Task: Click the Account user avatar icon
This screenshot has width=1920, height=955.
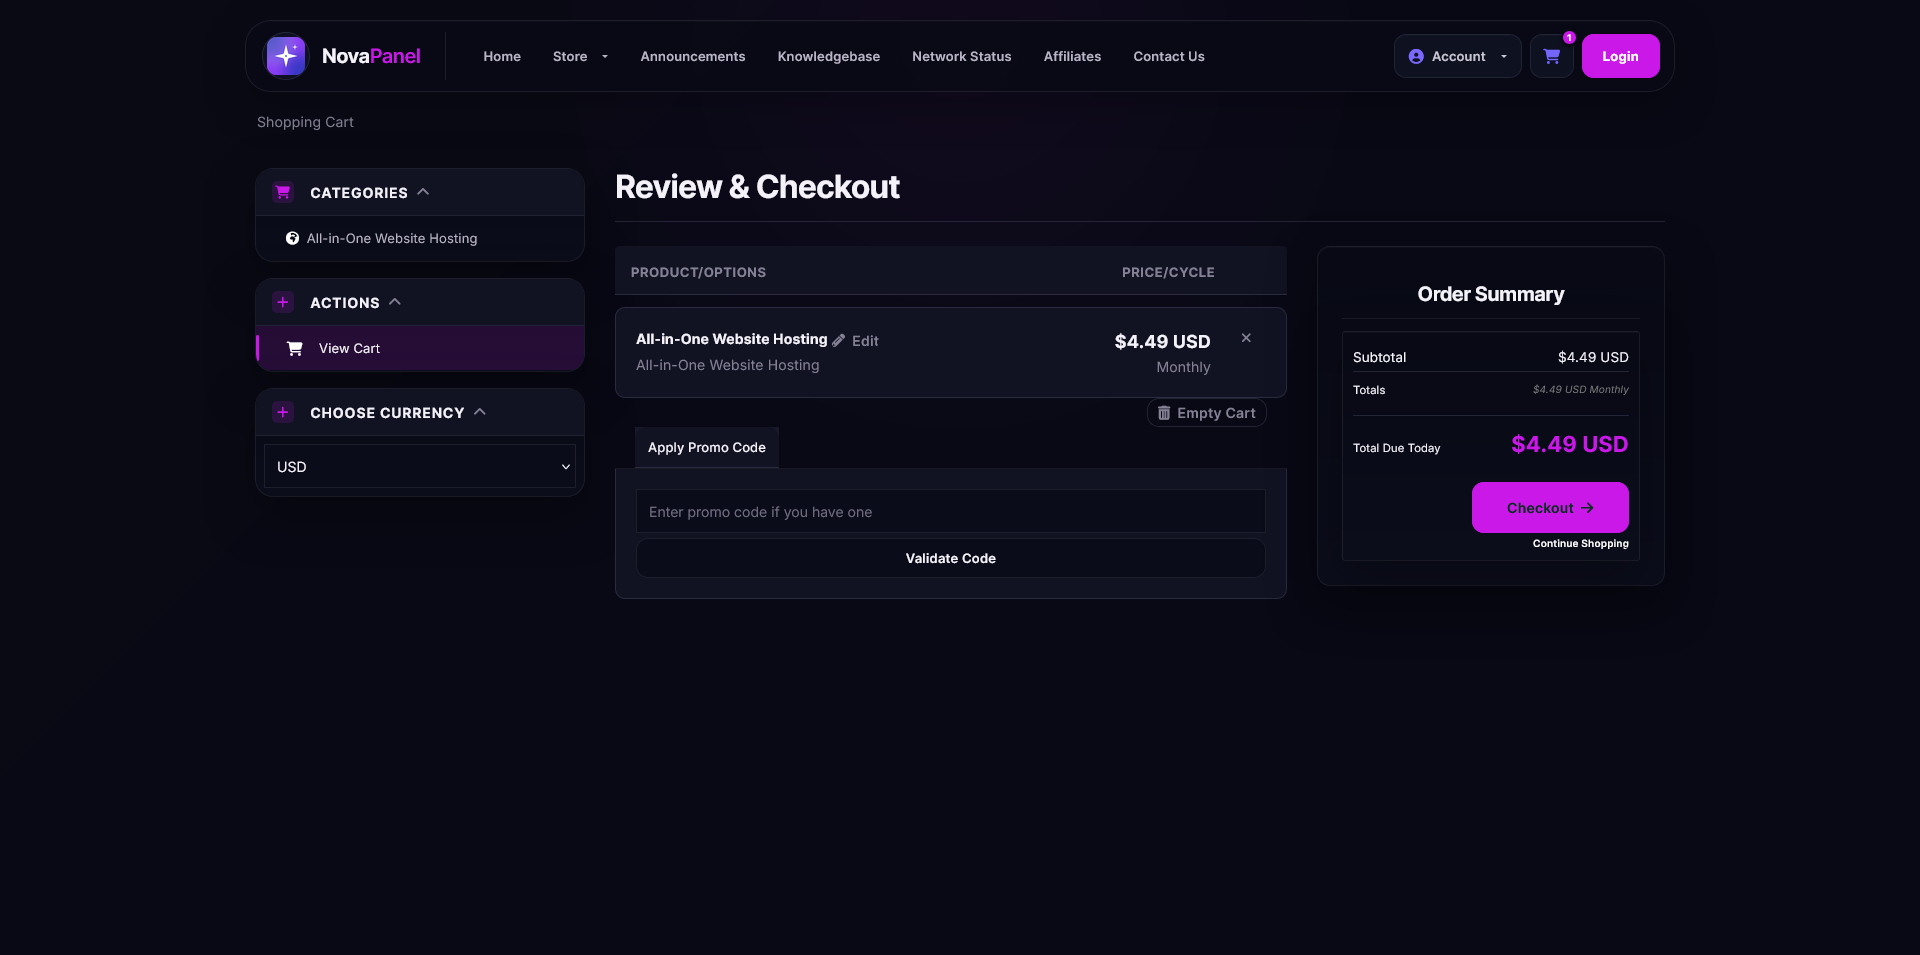Action: 1416,57
